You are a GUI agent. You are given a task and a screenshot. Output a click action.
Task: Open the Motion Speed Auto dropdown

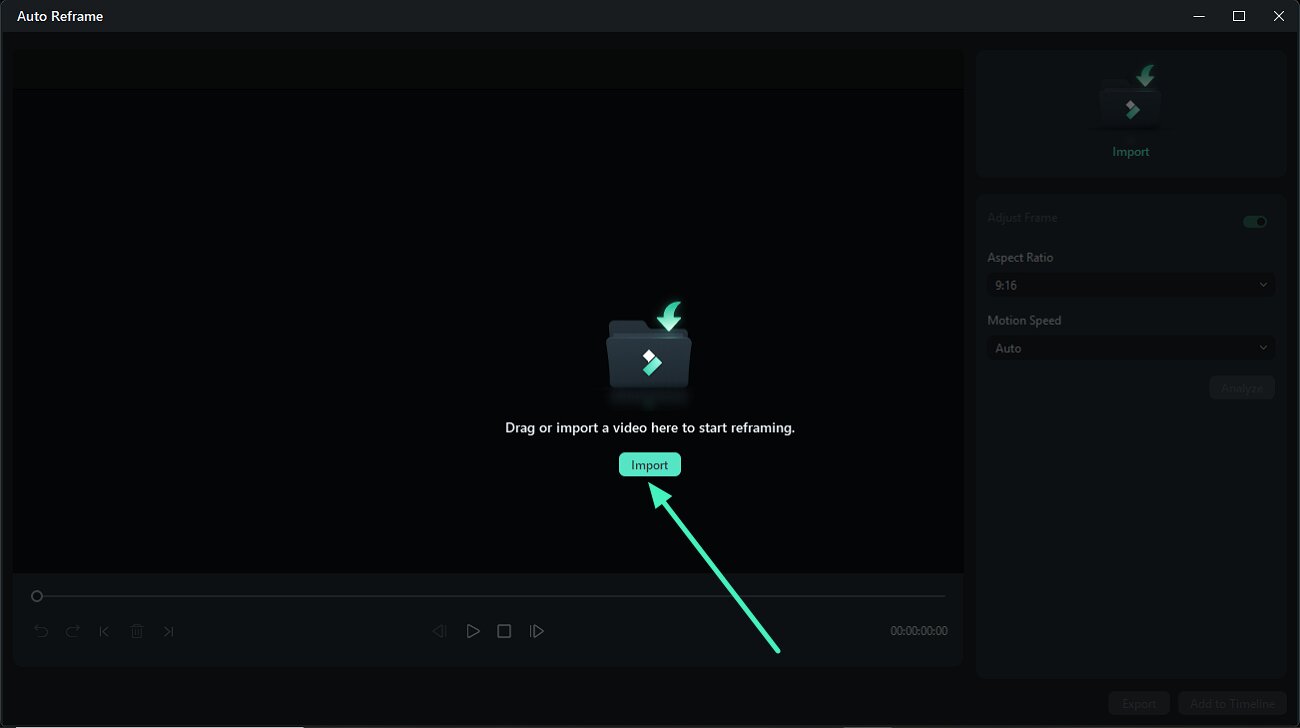(x=1131, y=348)
